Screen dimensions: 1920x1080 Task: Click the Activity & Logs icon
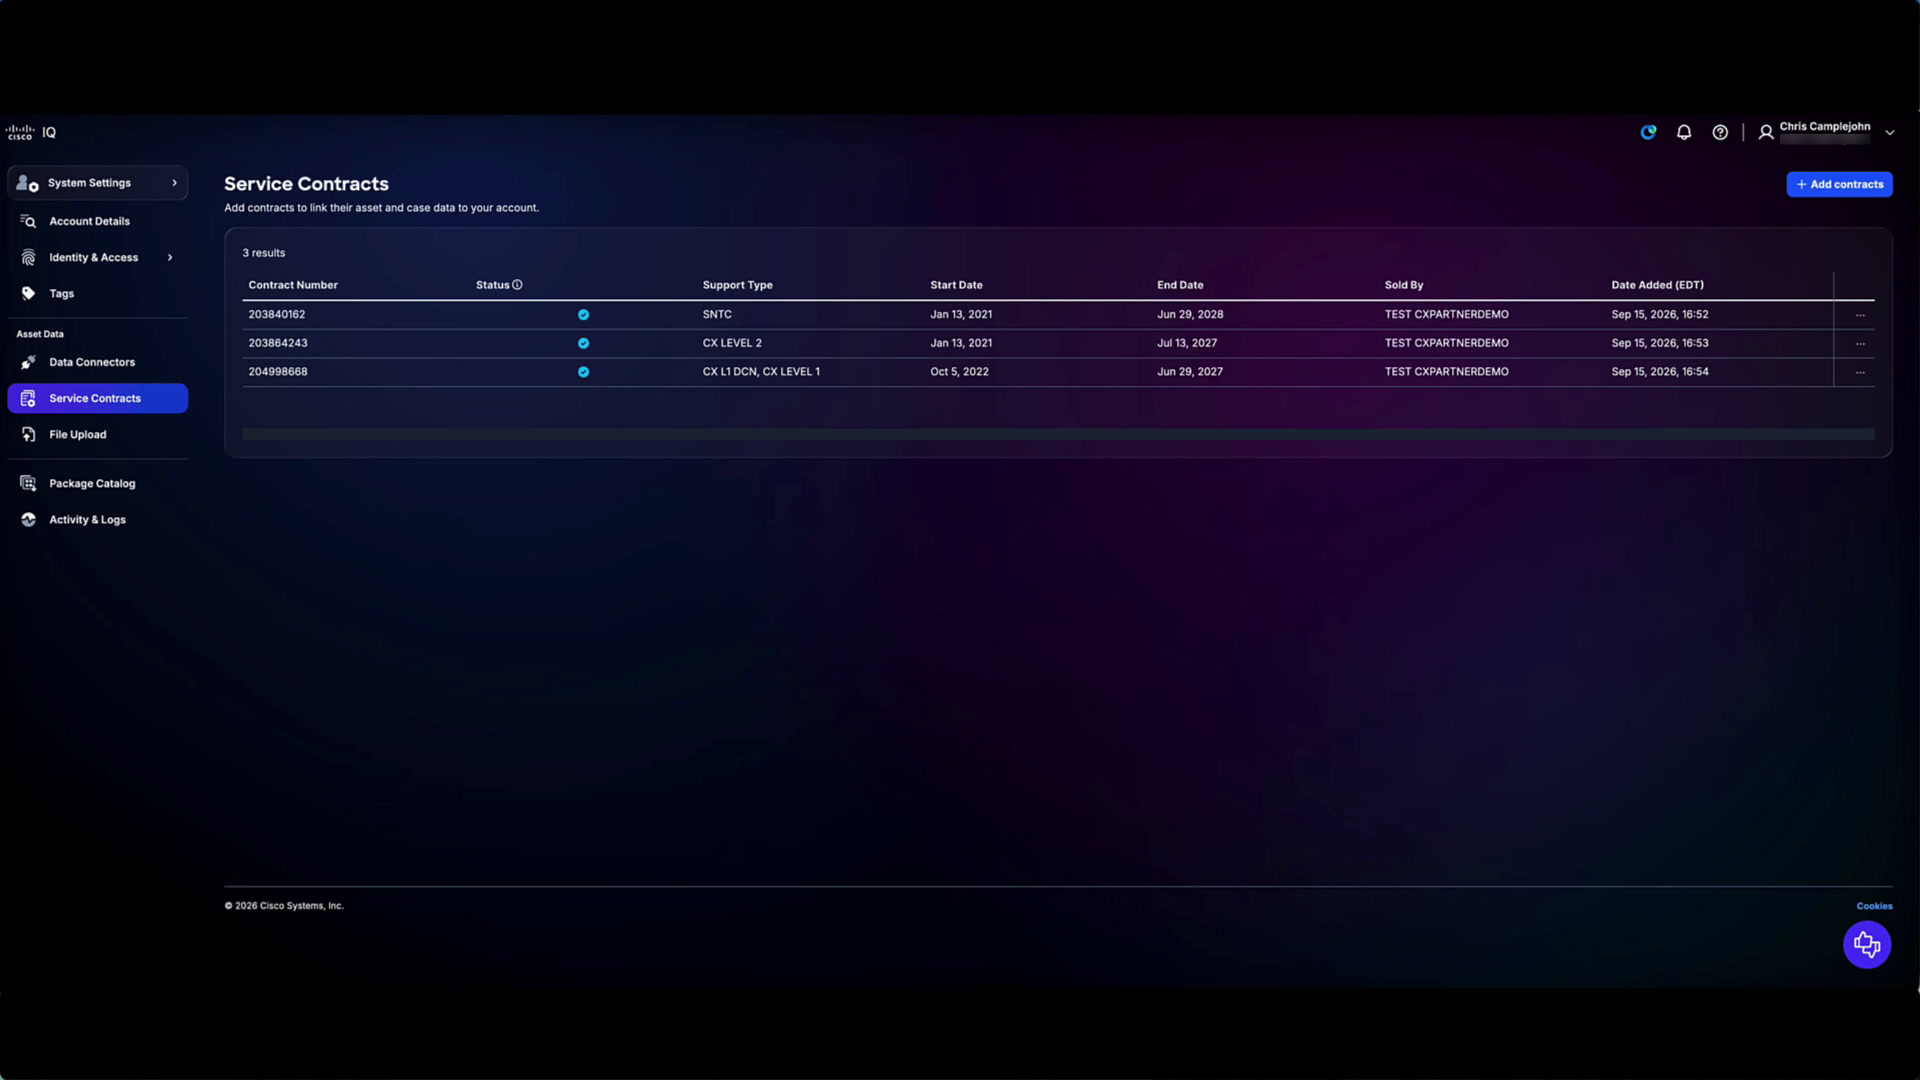coord(28,520)
